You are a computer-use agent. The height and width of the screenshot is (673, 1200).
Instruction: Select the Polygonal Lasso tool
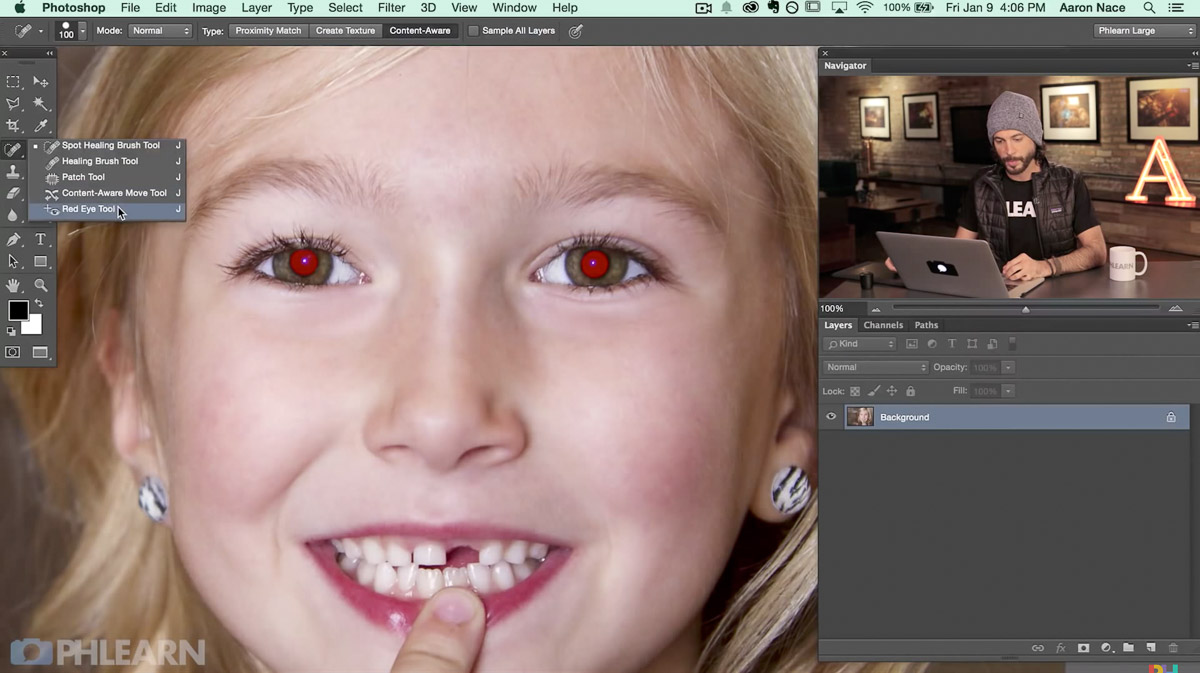[x=13, y=104]
